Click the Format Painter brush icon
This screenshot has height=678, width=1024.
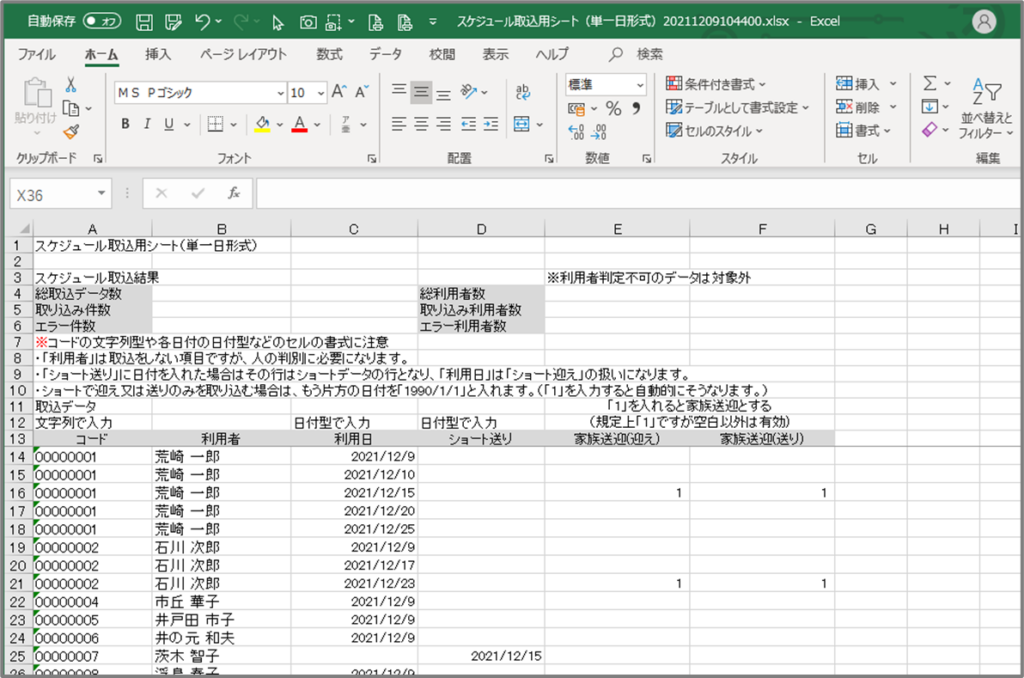pyautogui.click(x=71, y=132)
